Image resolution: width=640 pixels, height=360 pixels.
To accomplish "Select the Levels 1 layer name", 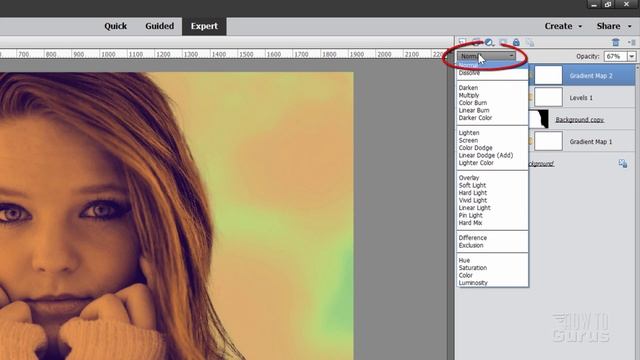I will tap(581, 98).
